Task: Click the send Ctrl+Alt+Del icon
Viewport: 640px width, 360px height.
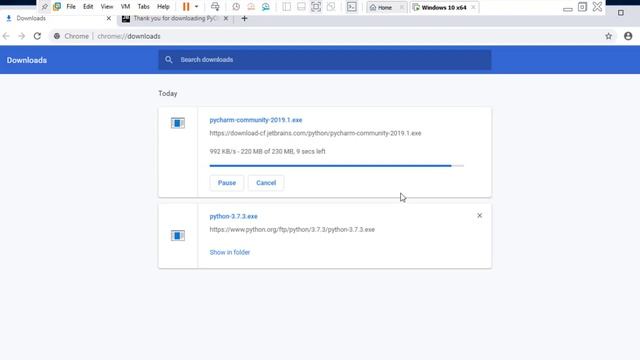Action: click(215, 7)
